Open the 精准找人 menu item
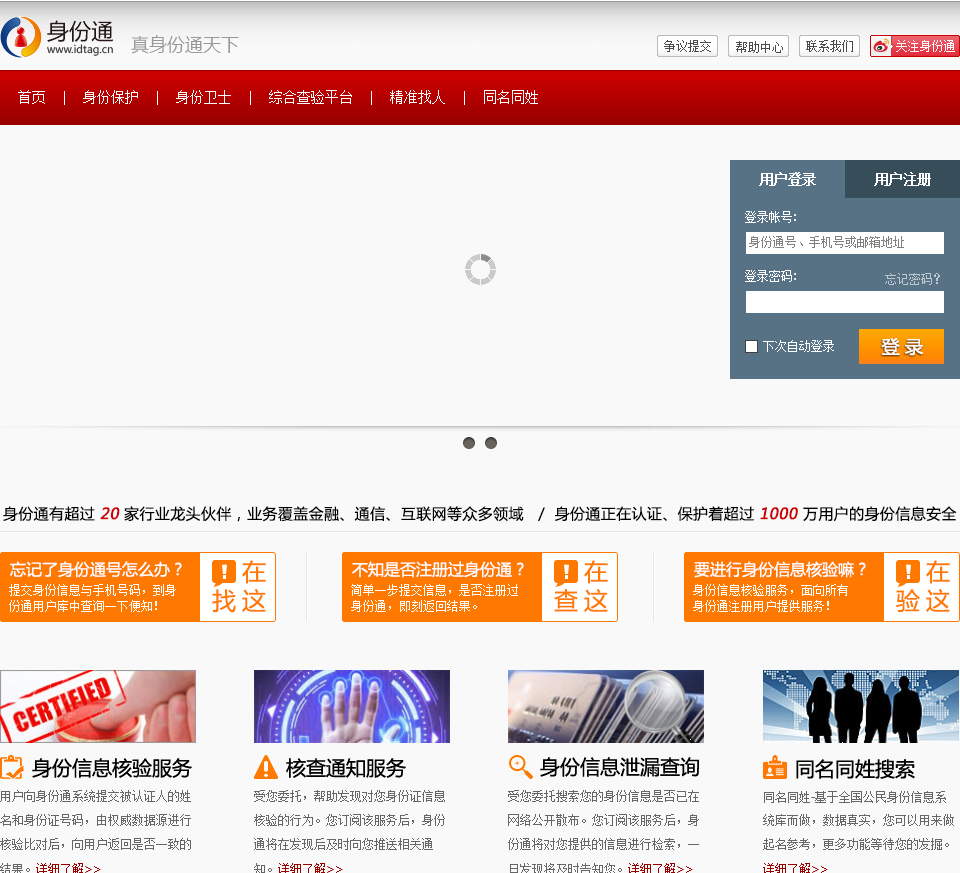960x873 pixels. 417,97
